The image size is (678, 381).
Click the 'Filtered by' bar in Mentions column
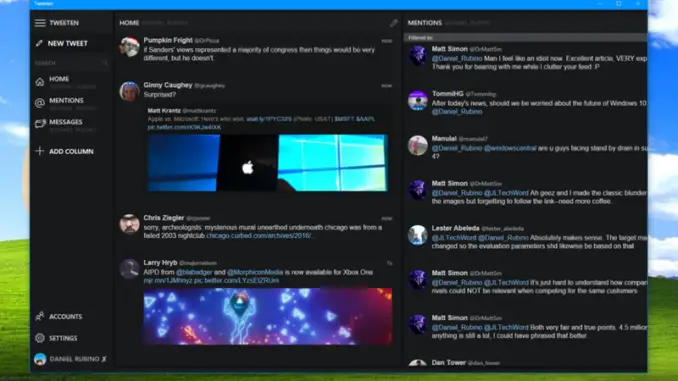tap(525, 38)
